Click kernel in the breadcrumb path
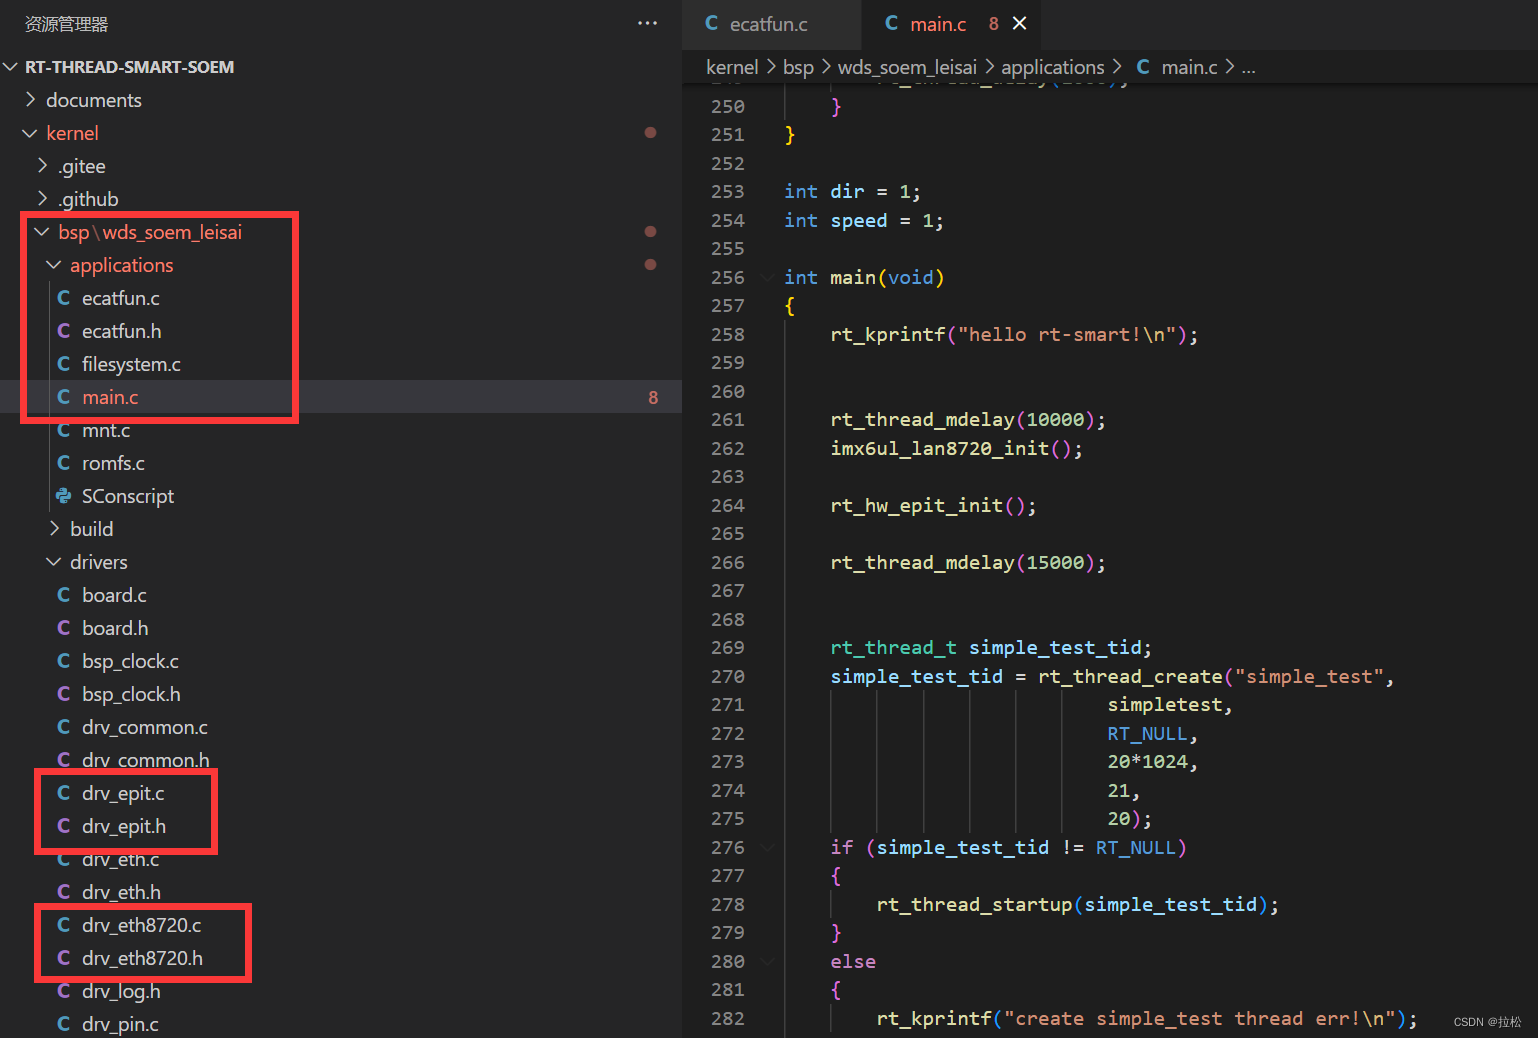This screenshot has height=1038, width=1538. (732, 67)
